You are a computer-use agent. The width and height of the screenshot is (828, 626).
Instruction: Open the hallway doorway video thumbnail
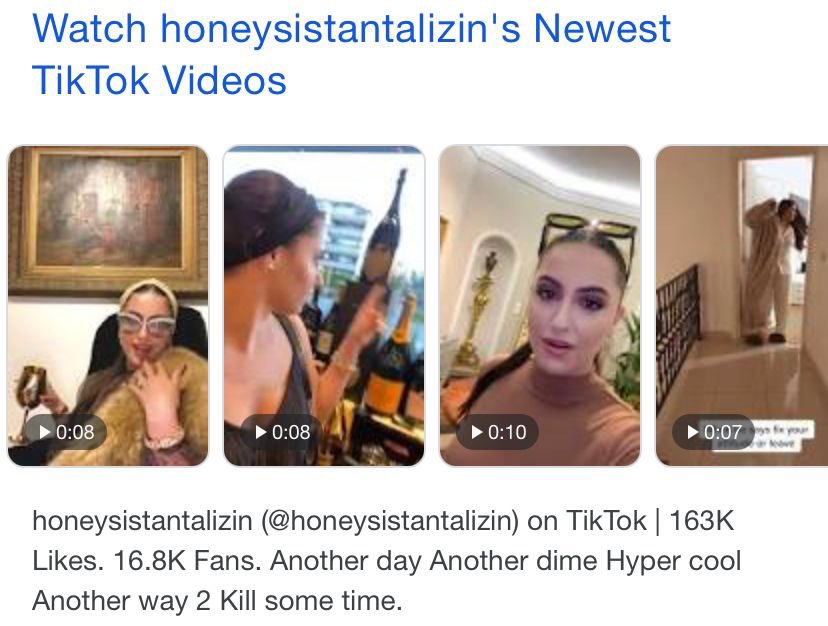point(741,306)
